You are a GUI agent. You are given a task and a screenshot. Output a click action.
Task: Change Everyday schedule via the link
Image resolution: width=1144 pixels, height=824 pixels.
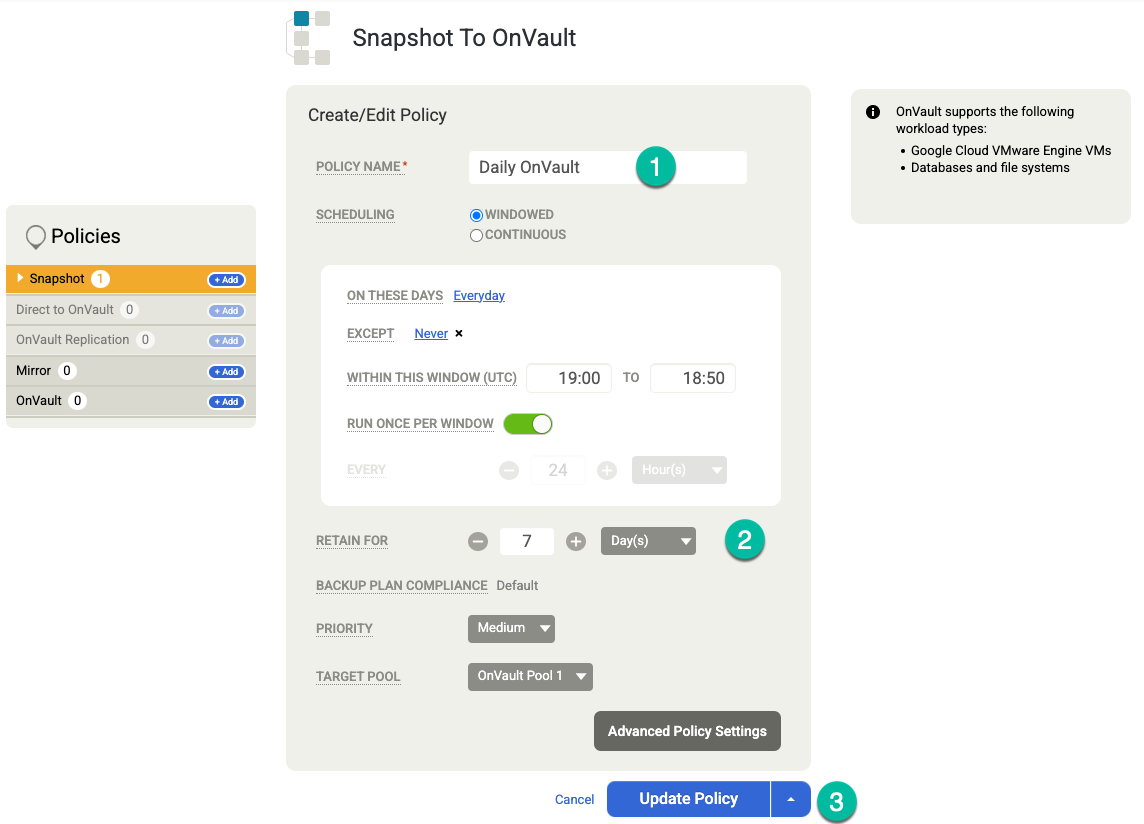pos(479,295)
